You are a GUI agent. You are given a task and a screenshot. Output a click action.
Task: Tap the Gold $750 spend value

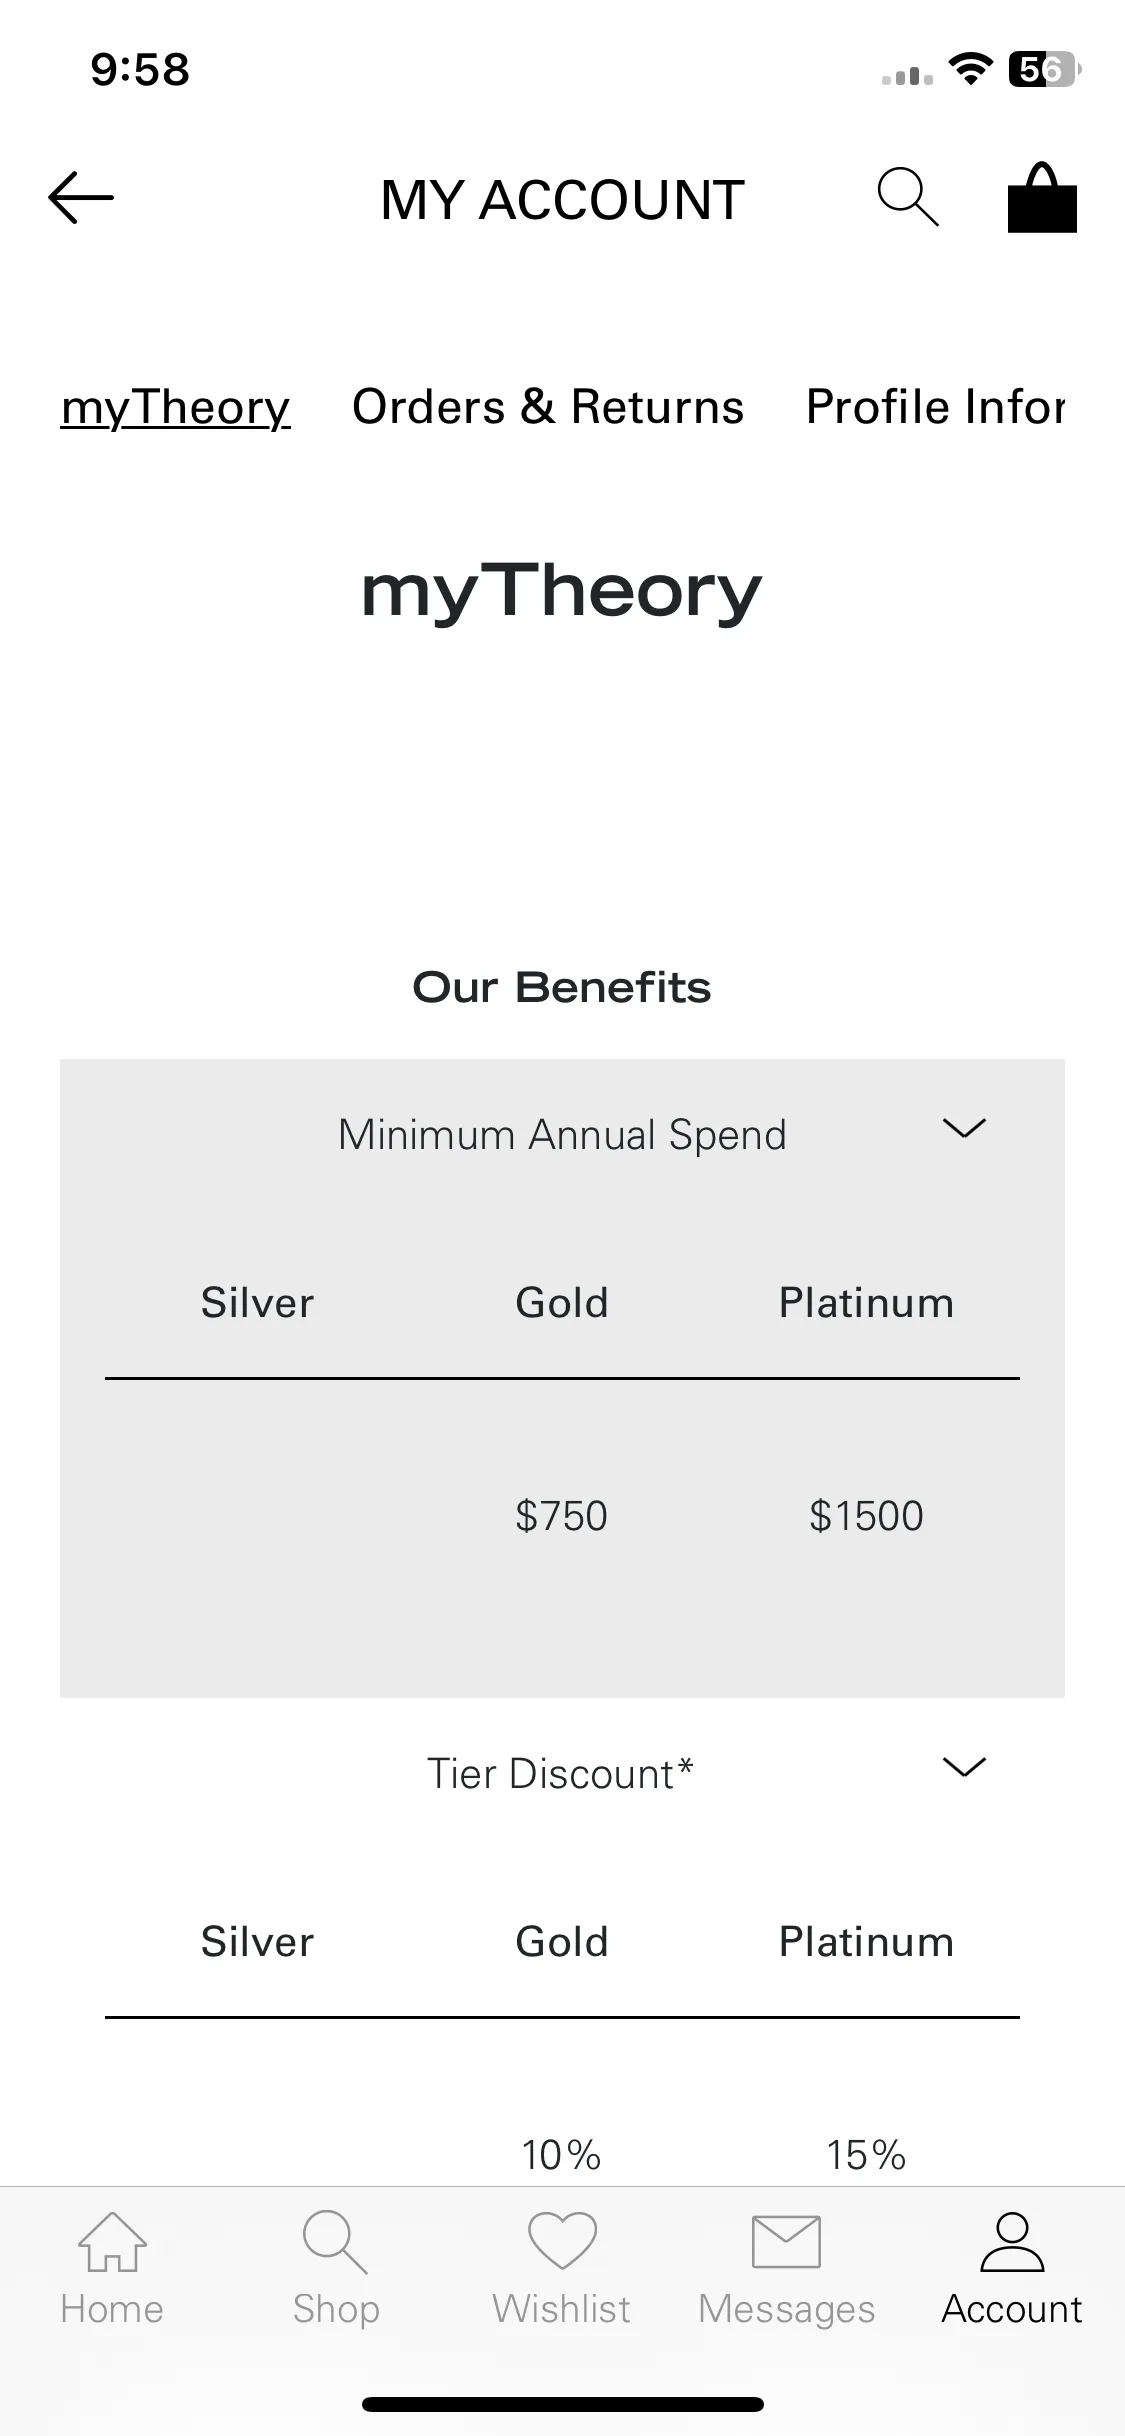tap(561, 1516)
